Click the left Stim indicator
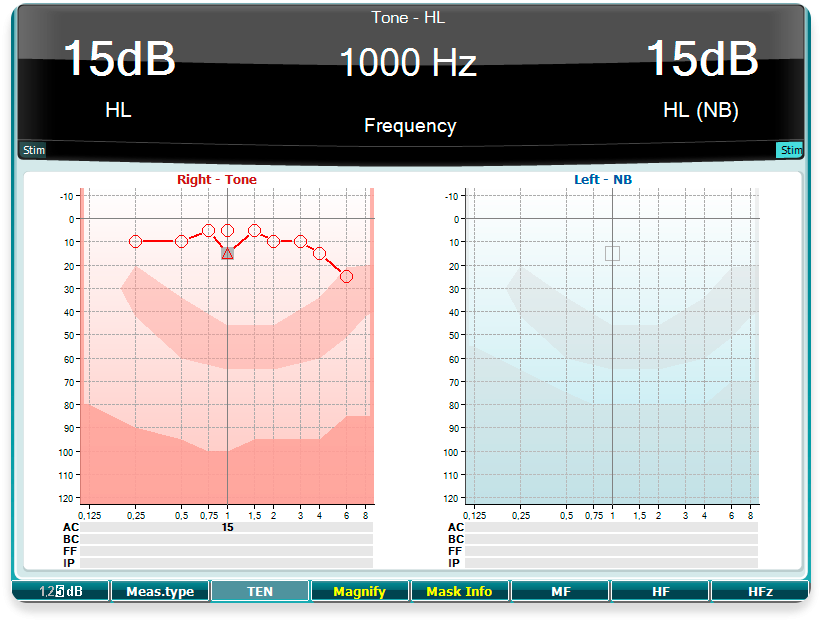The height and width of the screenshot is (622, 822). coord(34,151)
